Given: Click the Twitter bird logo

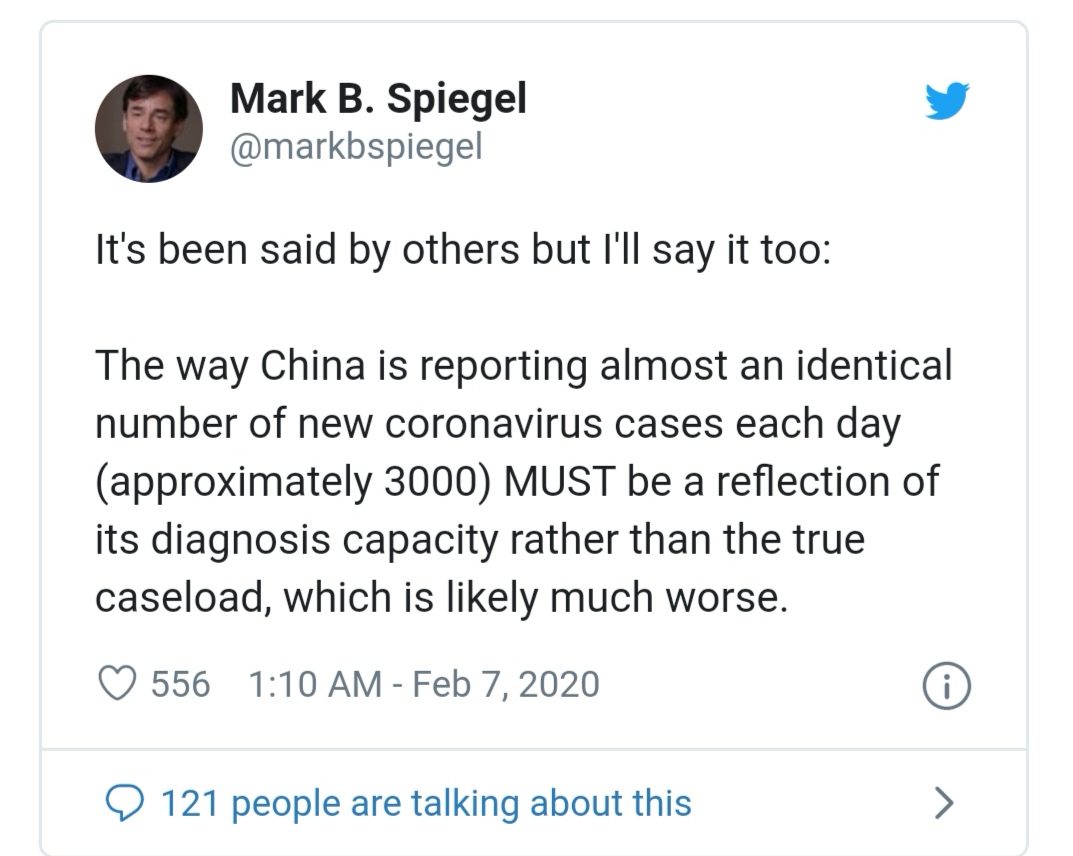Looking at the screenshot, I should pyautogui.click(x=947, y=101).
